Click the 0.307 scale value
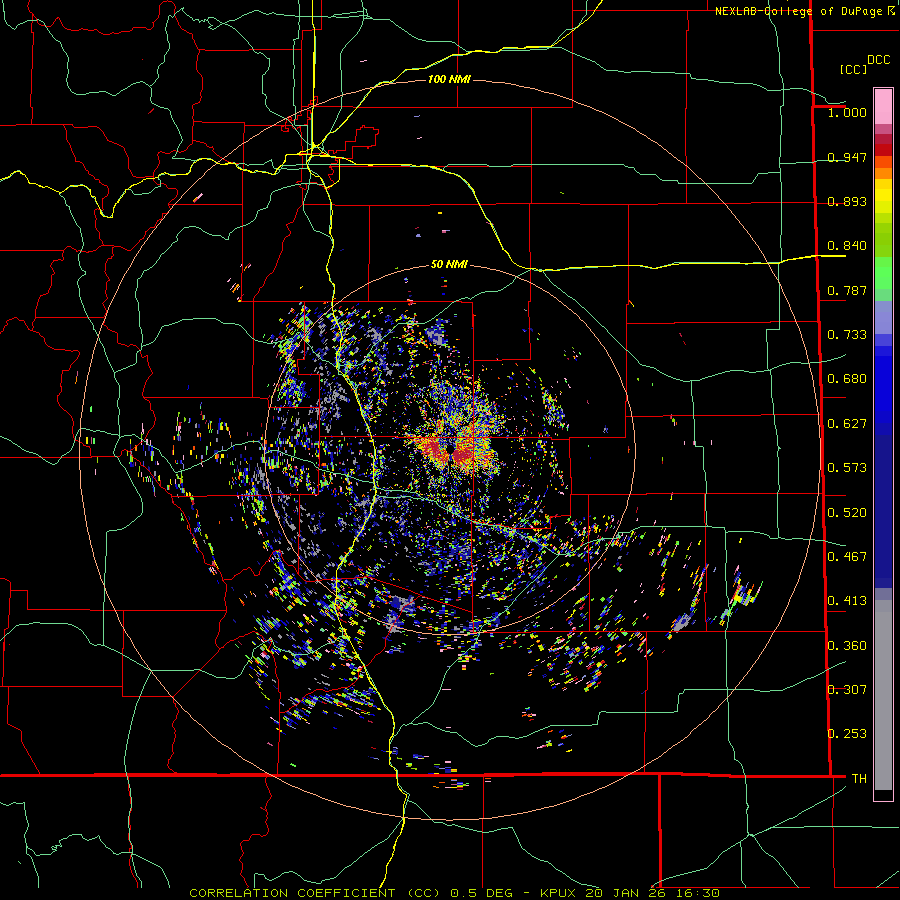The height and width of the screenshot is (900, 900). click(847, 690)
